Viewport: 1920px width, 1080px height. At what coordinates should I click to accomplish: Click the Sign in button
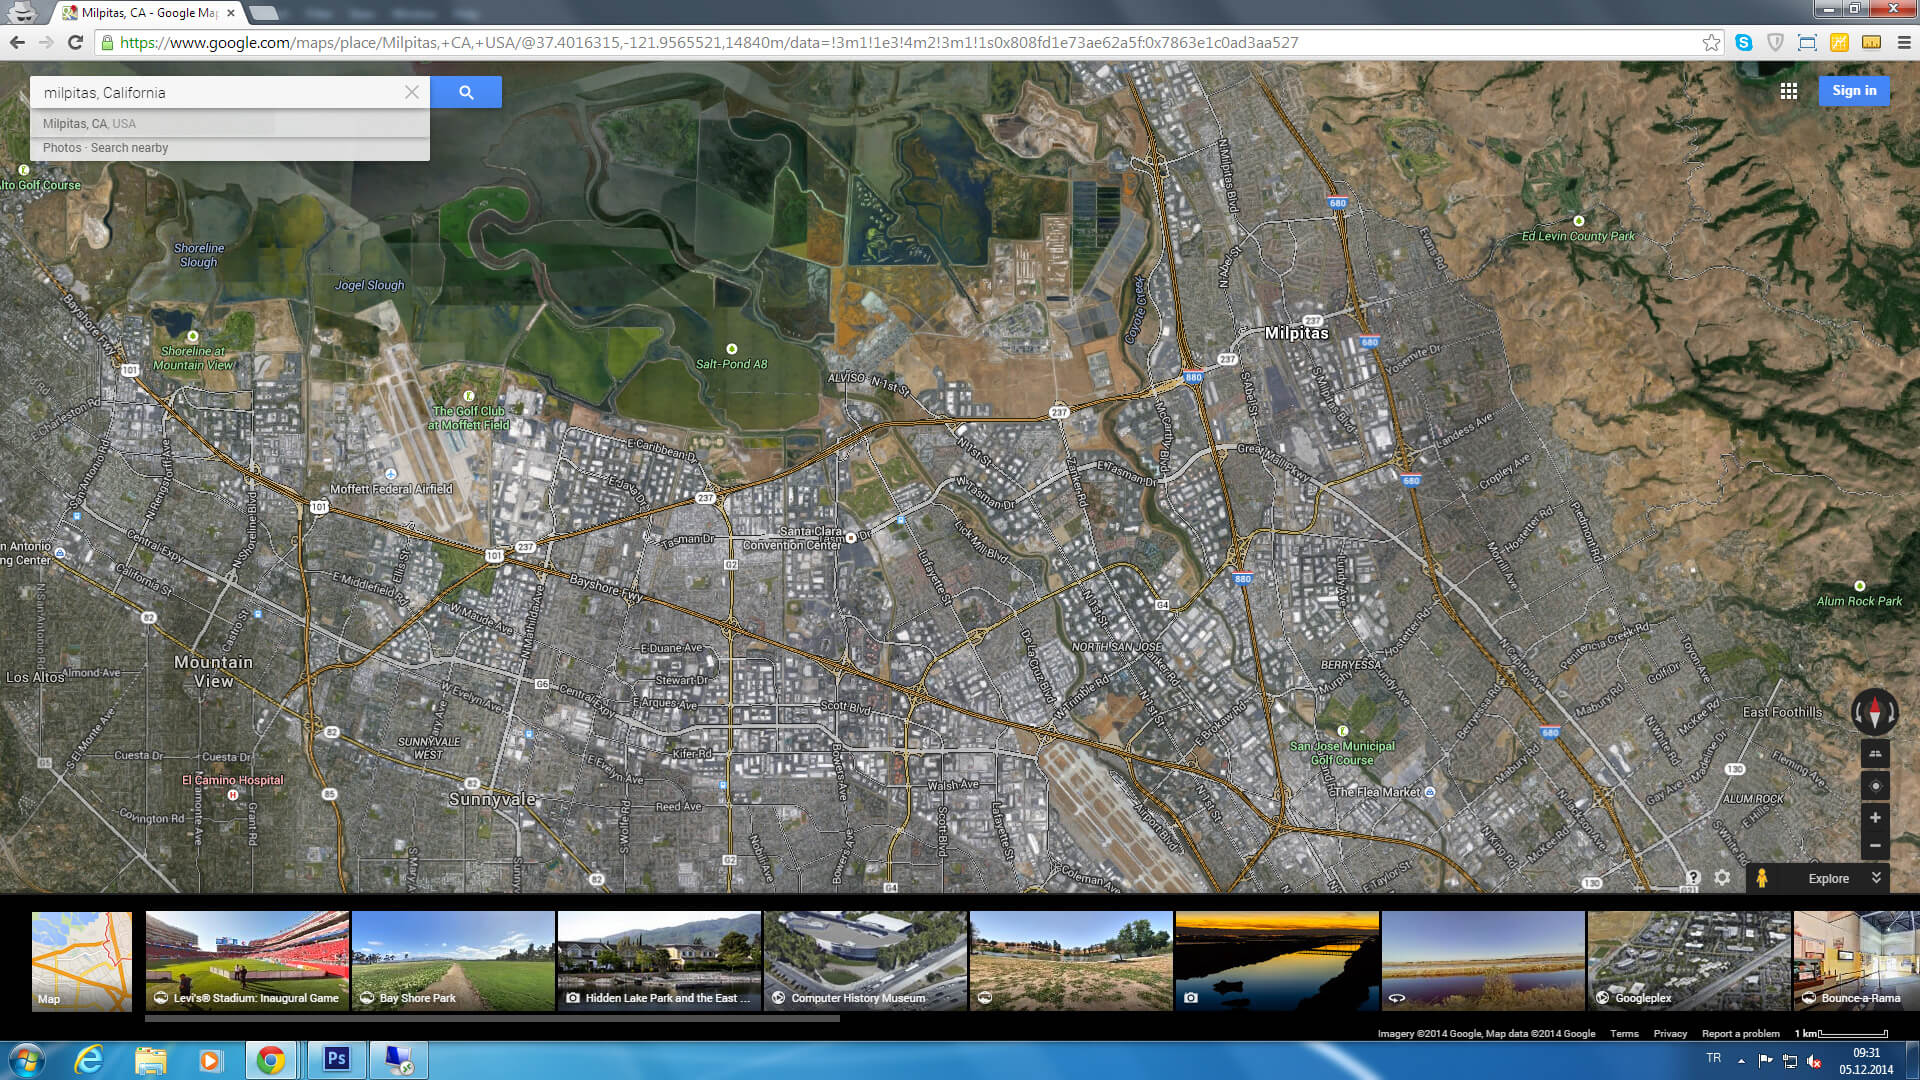click(1853, 91)
